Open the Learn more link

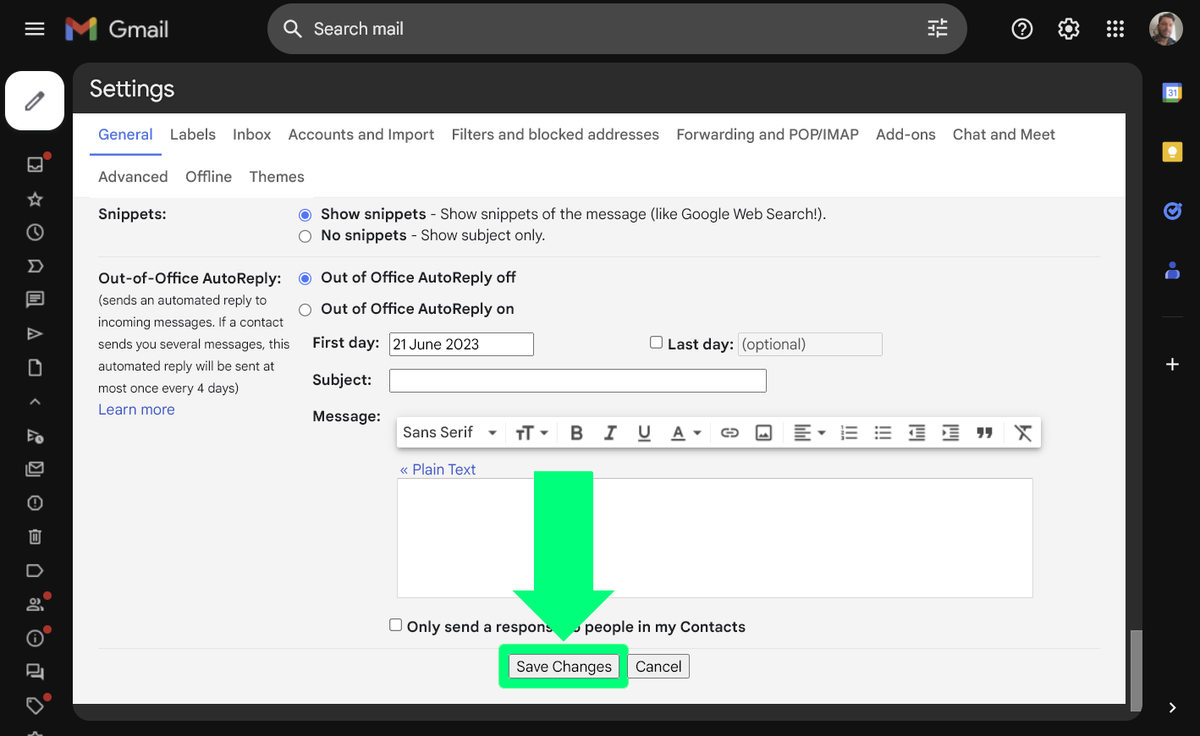pos(136,409)
